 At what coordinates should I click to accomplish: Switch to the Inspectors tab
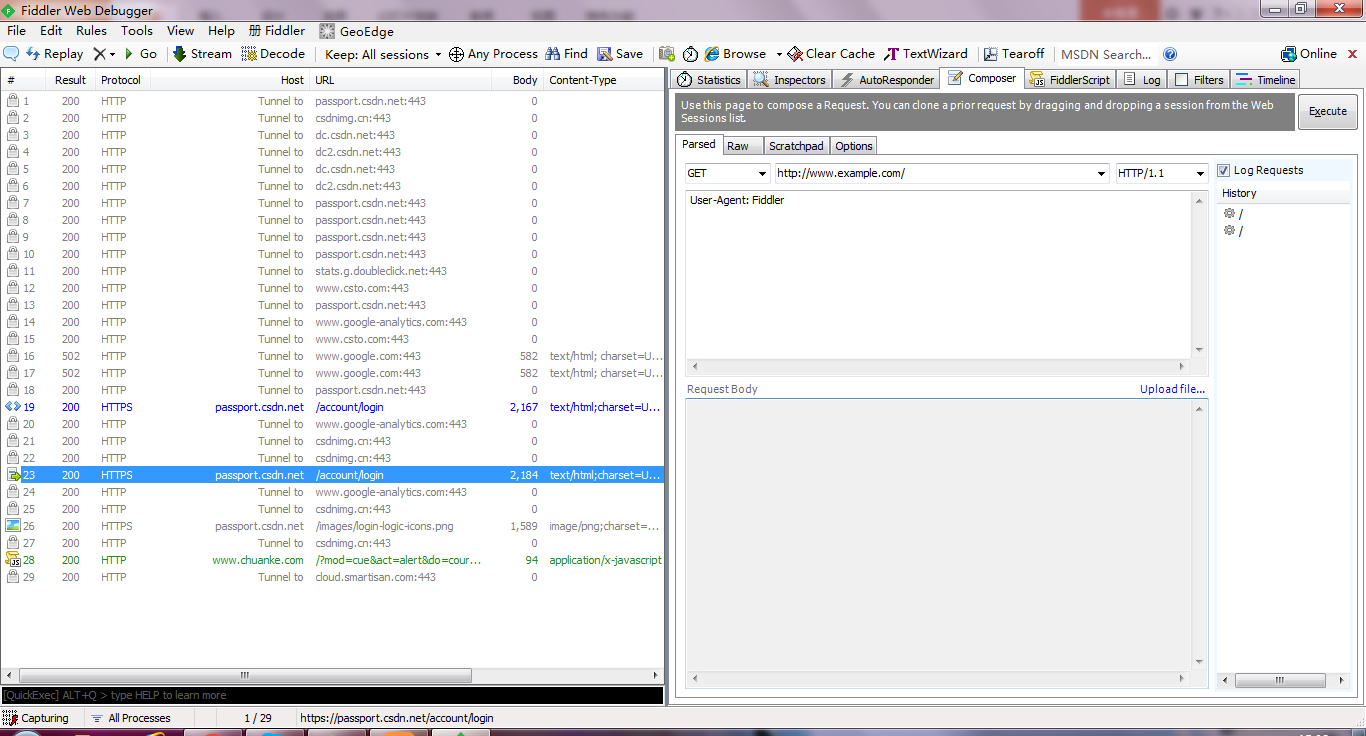click(x=790, y=80)
